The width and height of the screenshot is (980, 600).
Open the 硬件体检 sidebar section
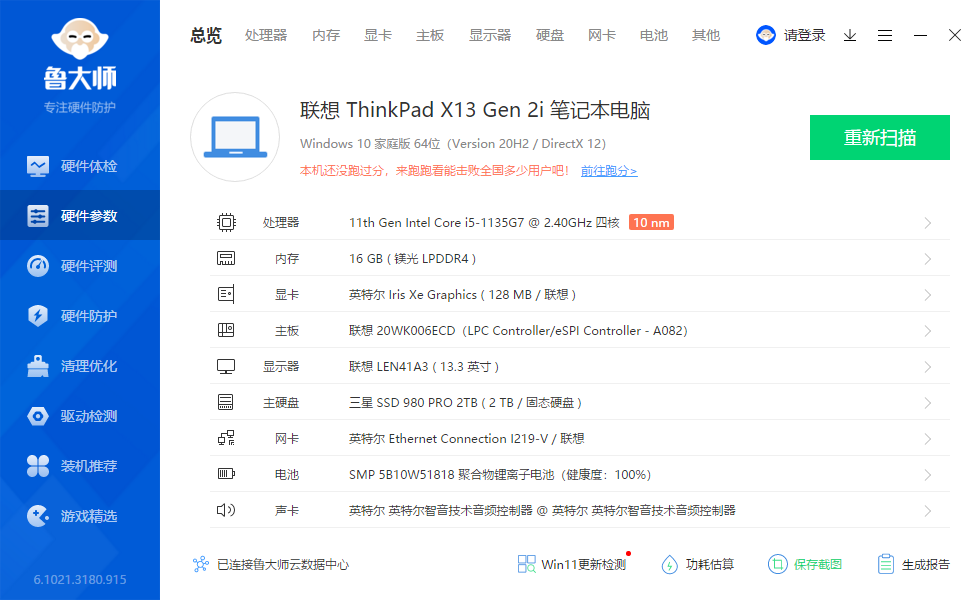[x=79, y=166]
